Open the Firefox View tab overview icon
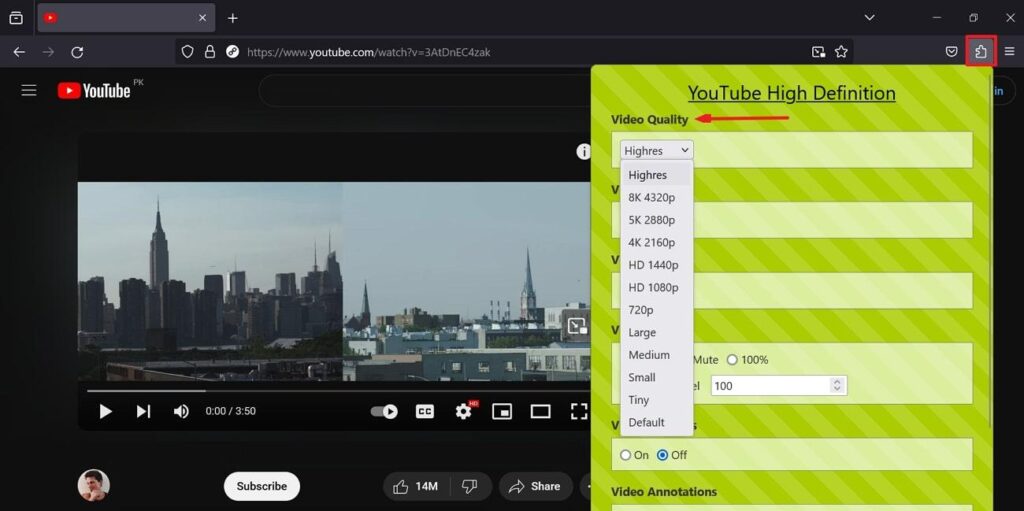Screen dimensions: 1024x511 click(x=16, y=18)
